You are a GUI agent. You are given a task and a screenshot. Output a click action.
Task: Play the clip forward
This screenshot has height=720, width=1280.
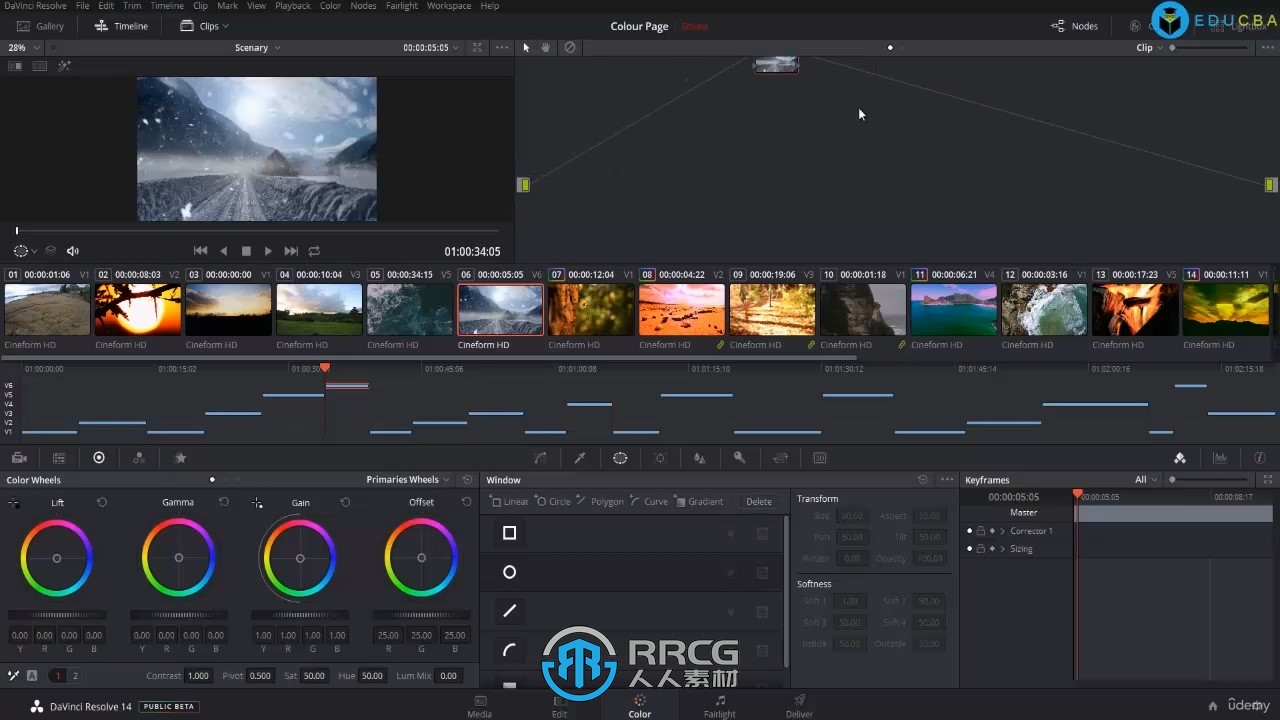pyautogui.click(x=268, y=251)
